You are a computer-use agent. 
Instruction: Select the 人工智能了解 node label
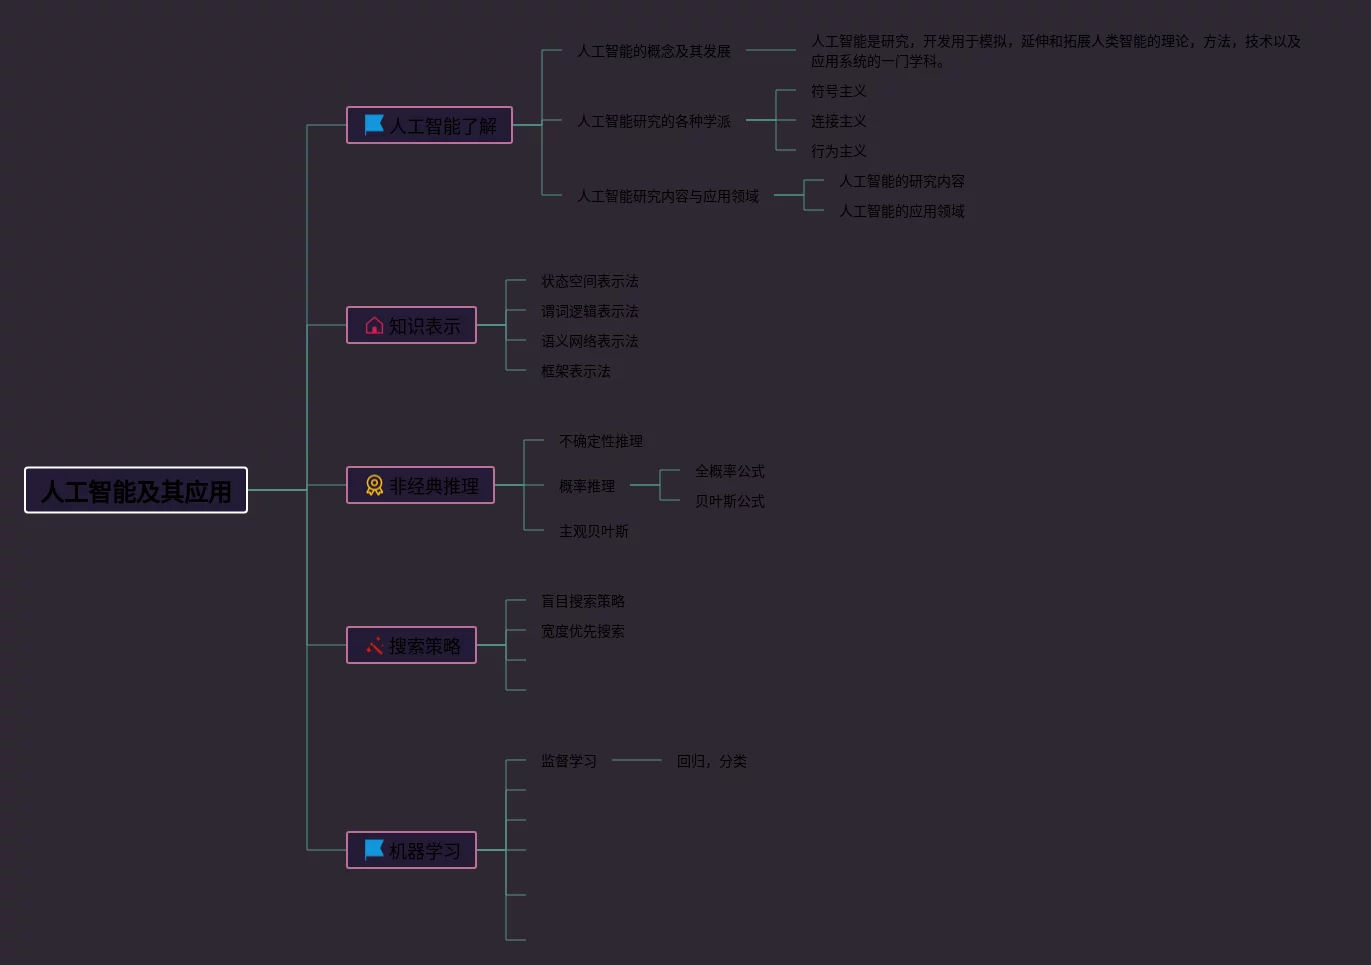pyautogui.click(x=443, y=126)
